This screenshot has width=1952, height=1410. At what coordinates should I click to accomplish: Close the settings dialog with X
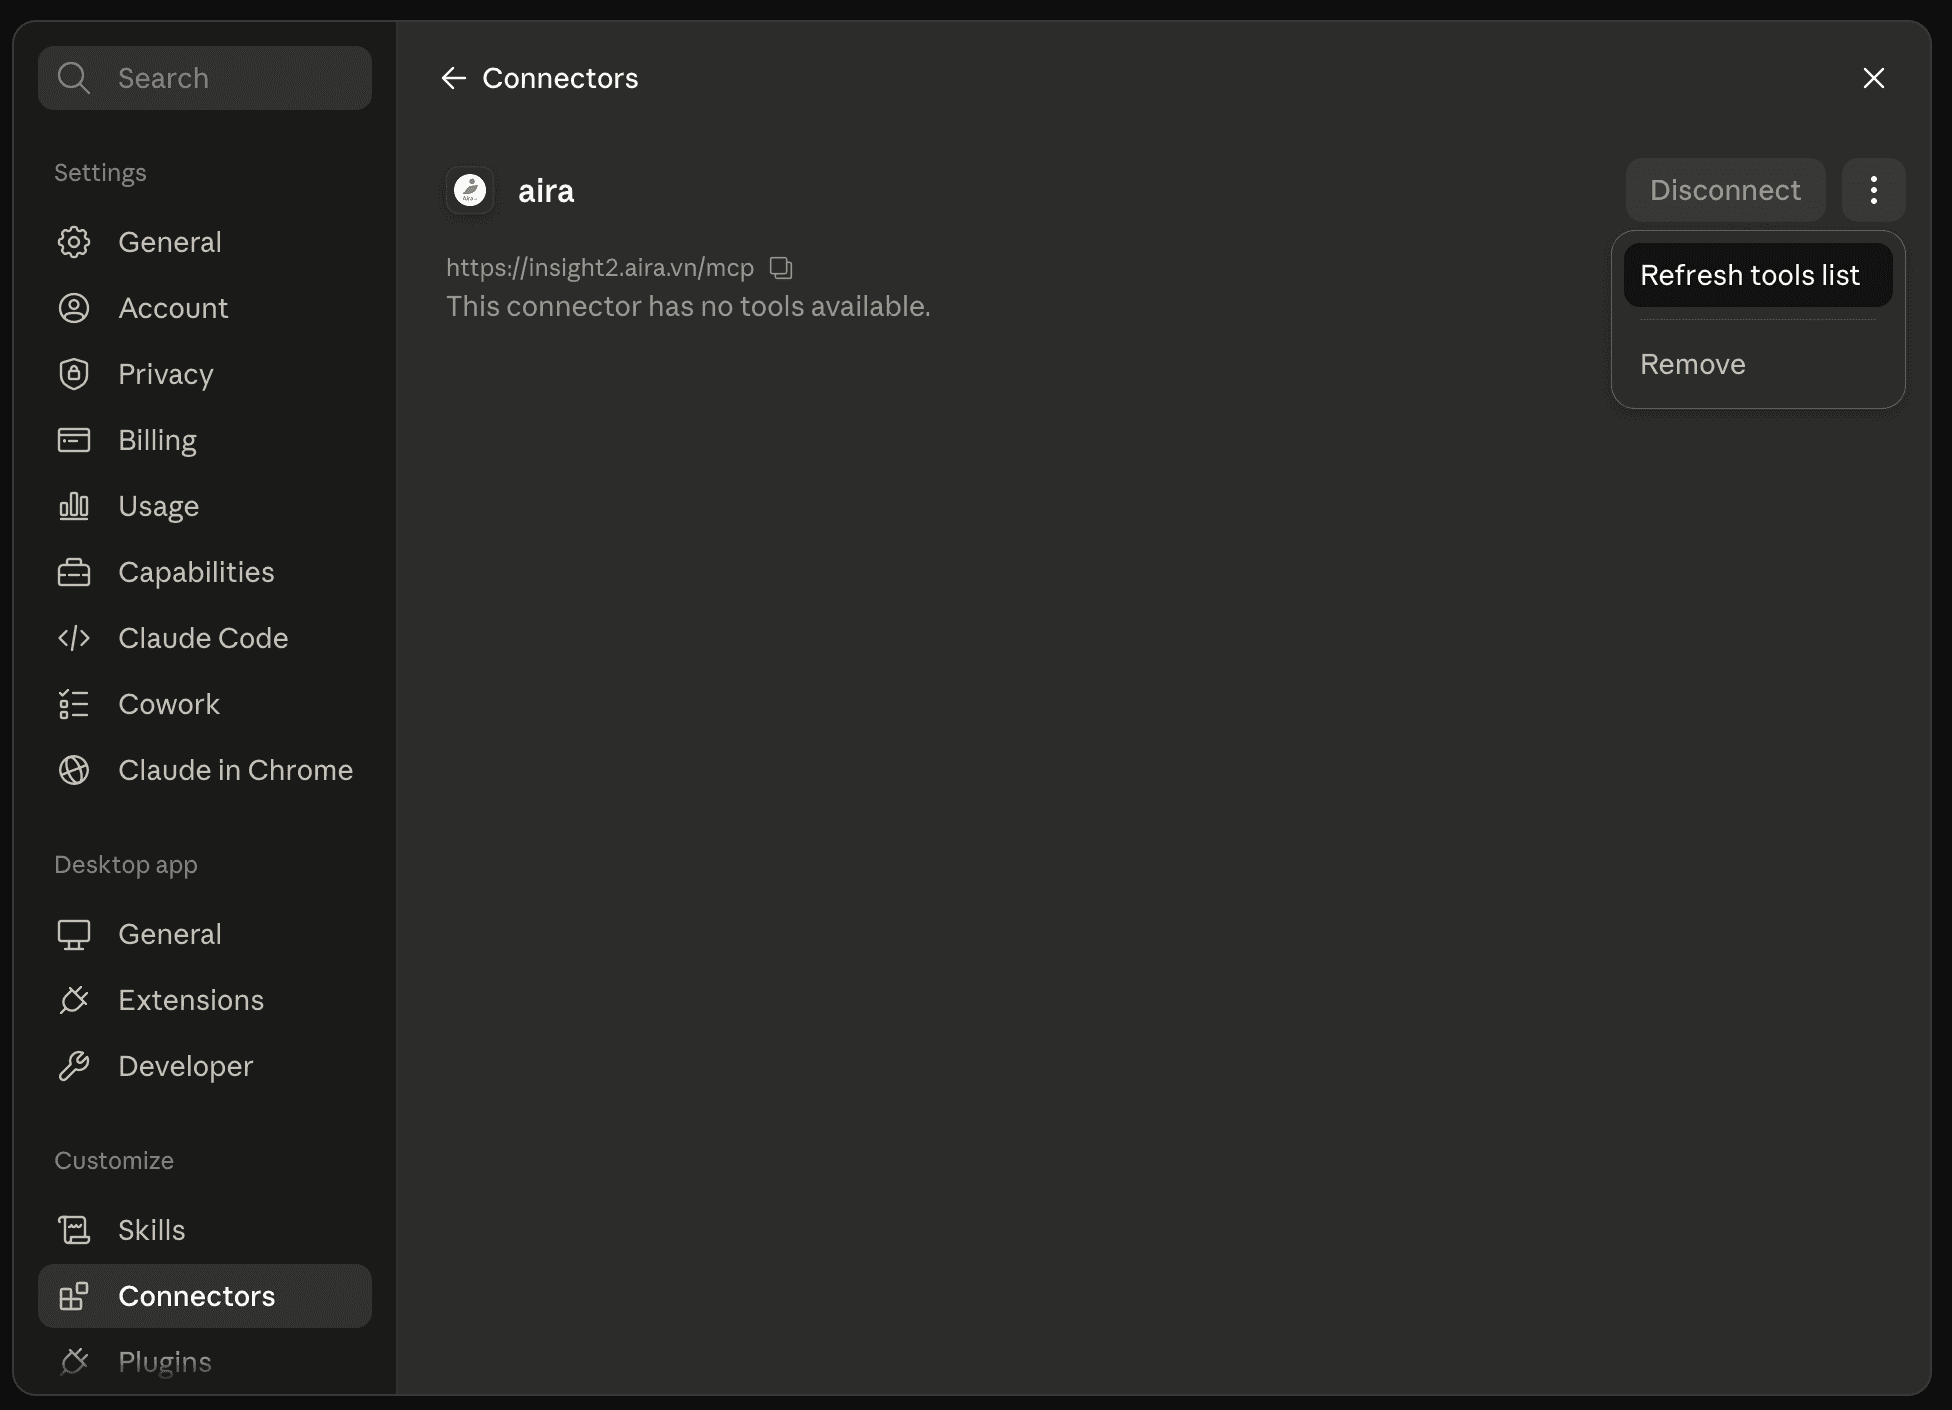click(1874, 78)
